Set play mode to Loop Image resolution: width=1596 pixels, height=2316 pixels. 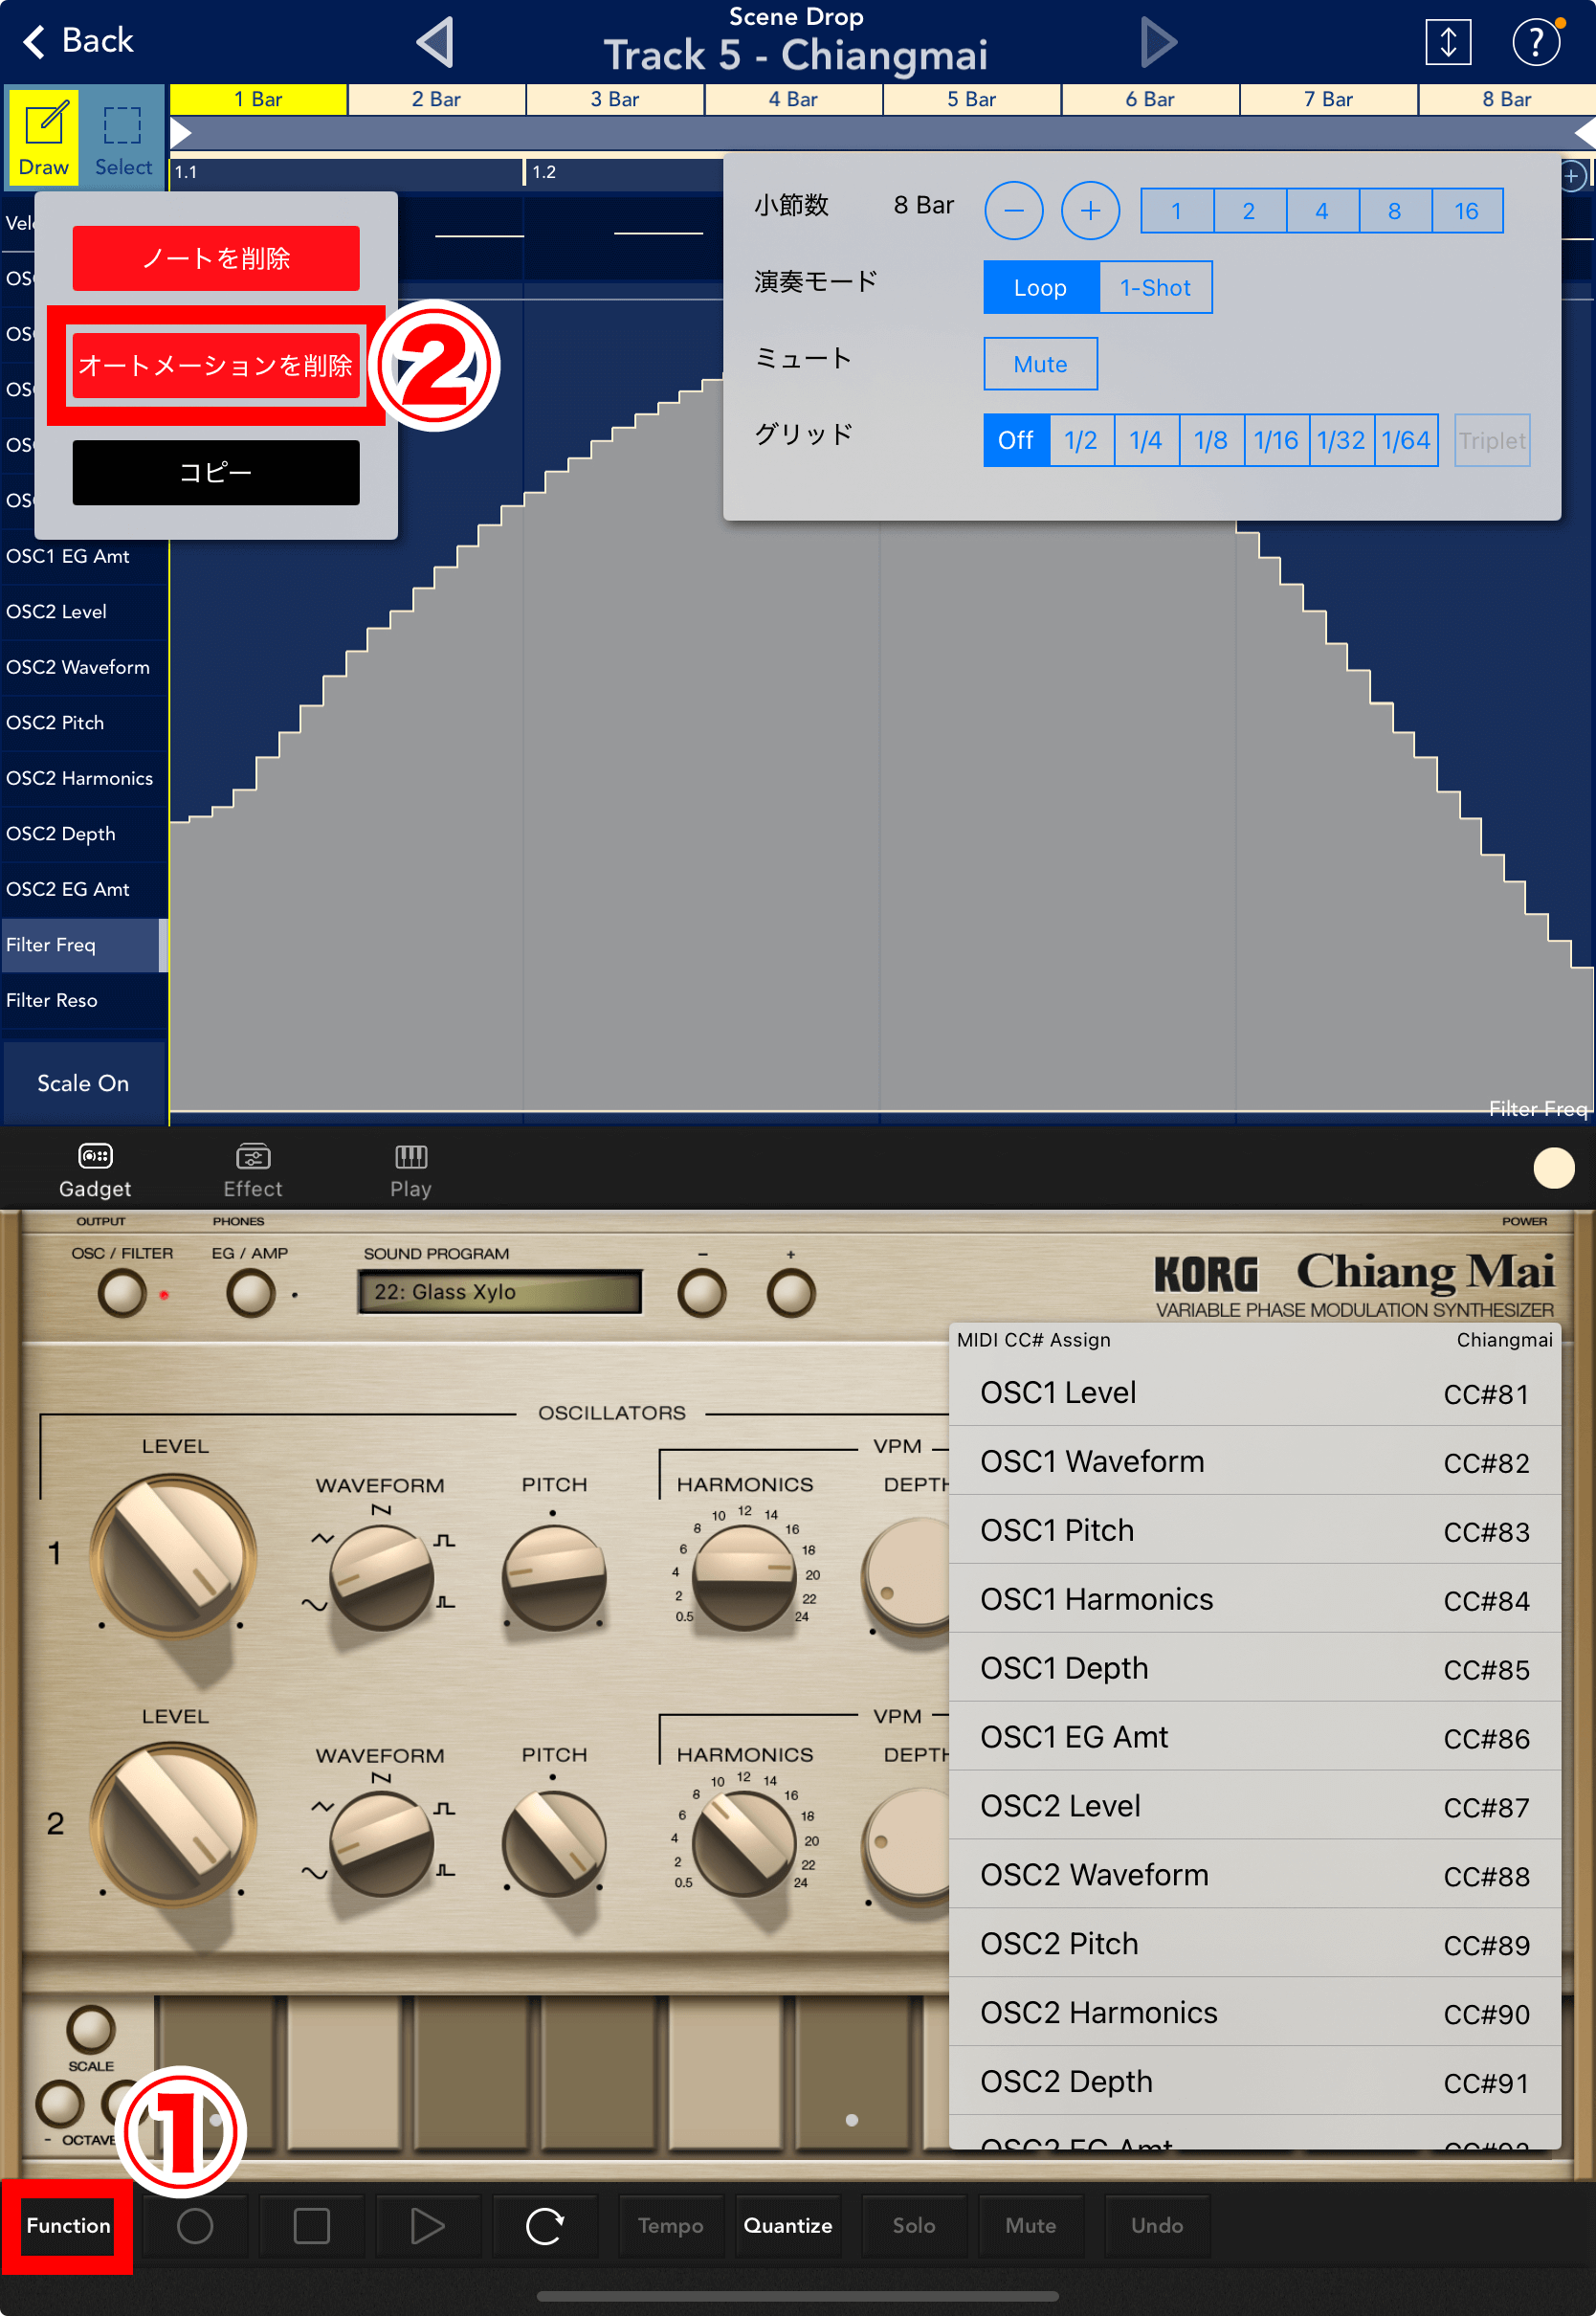click(1041, 287)
